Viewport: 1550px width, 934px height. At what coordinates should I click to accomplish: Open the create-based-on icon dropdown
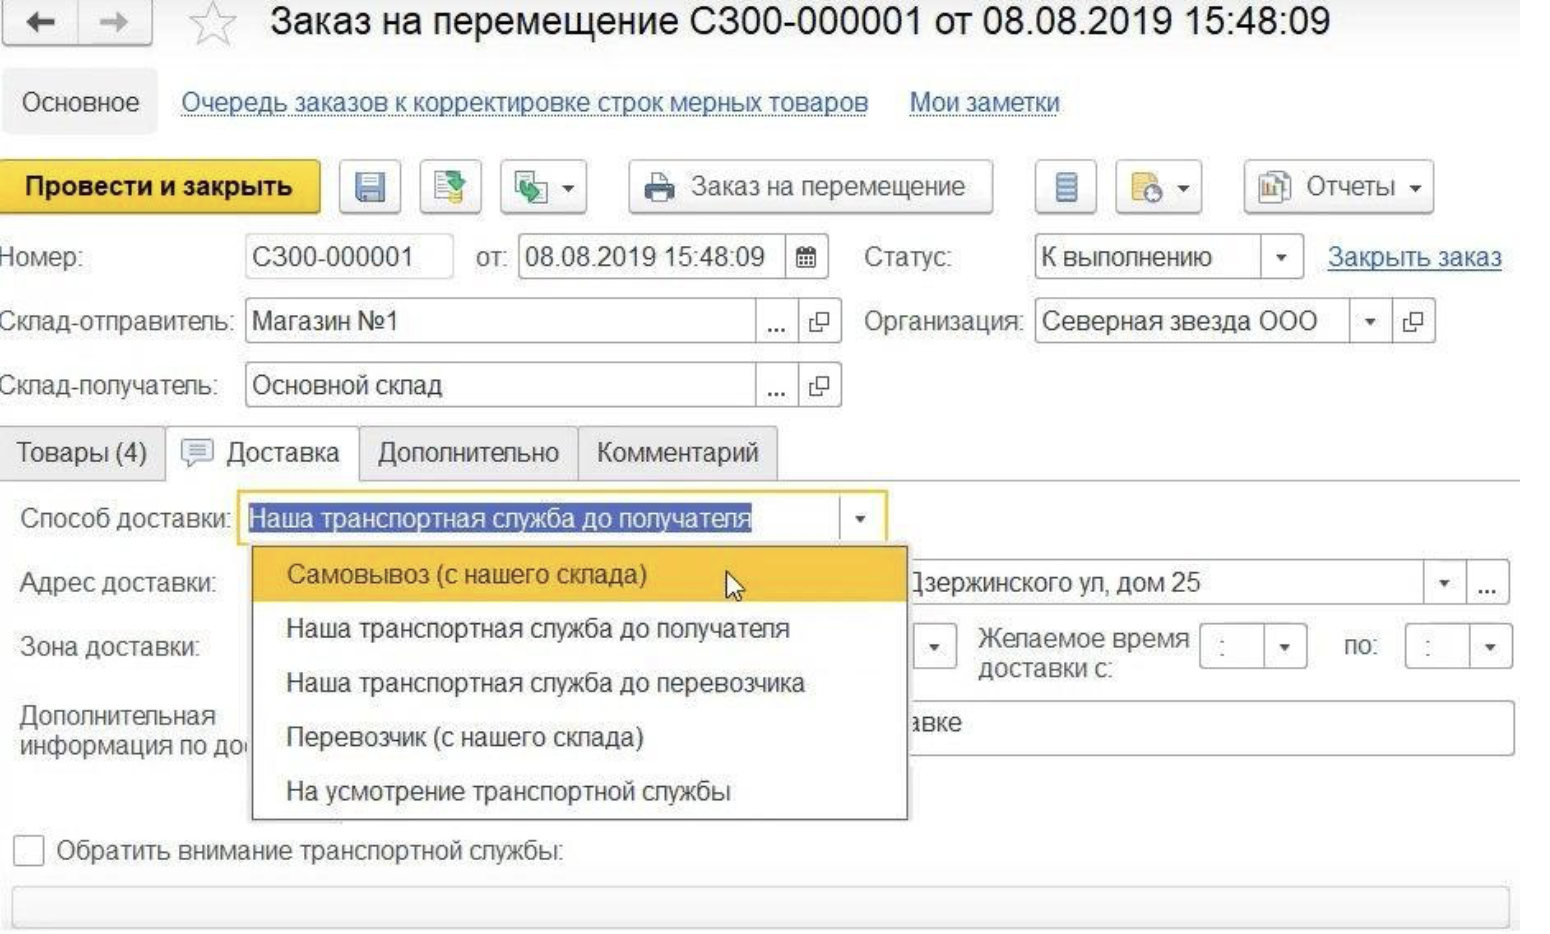[543, 187]
